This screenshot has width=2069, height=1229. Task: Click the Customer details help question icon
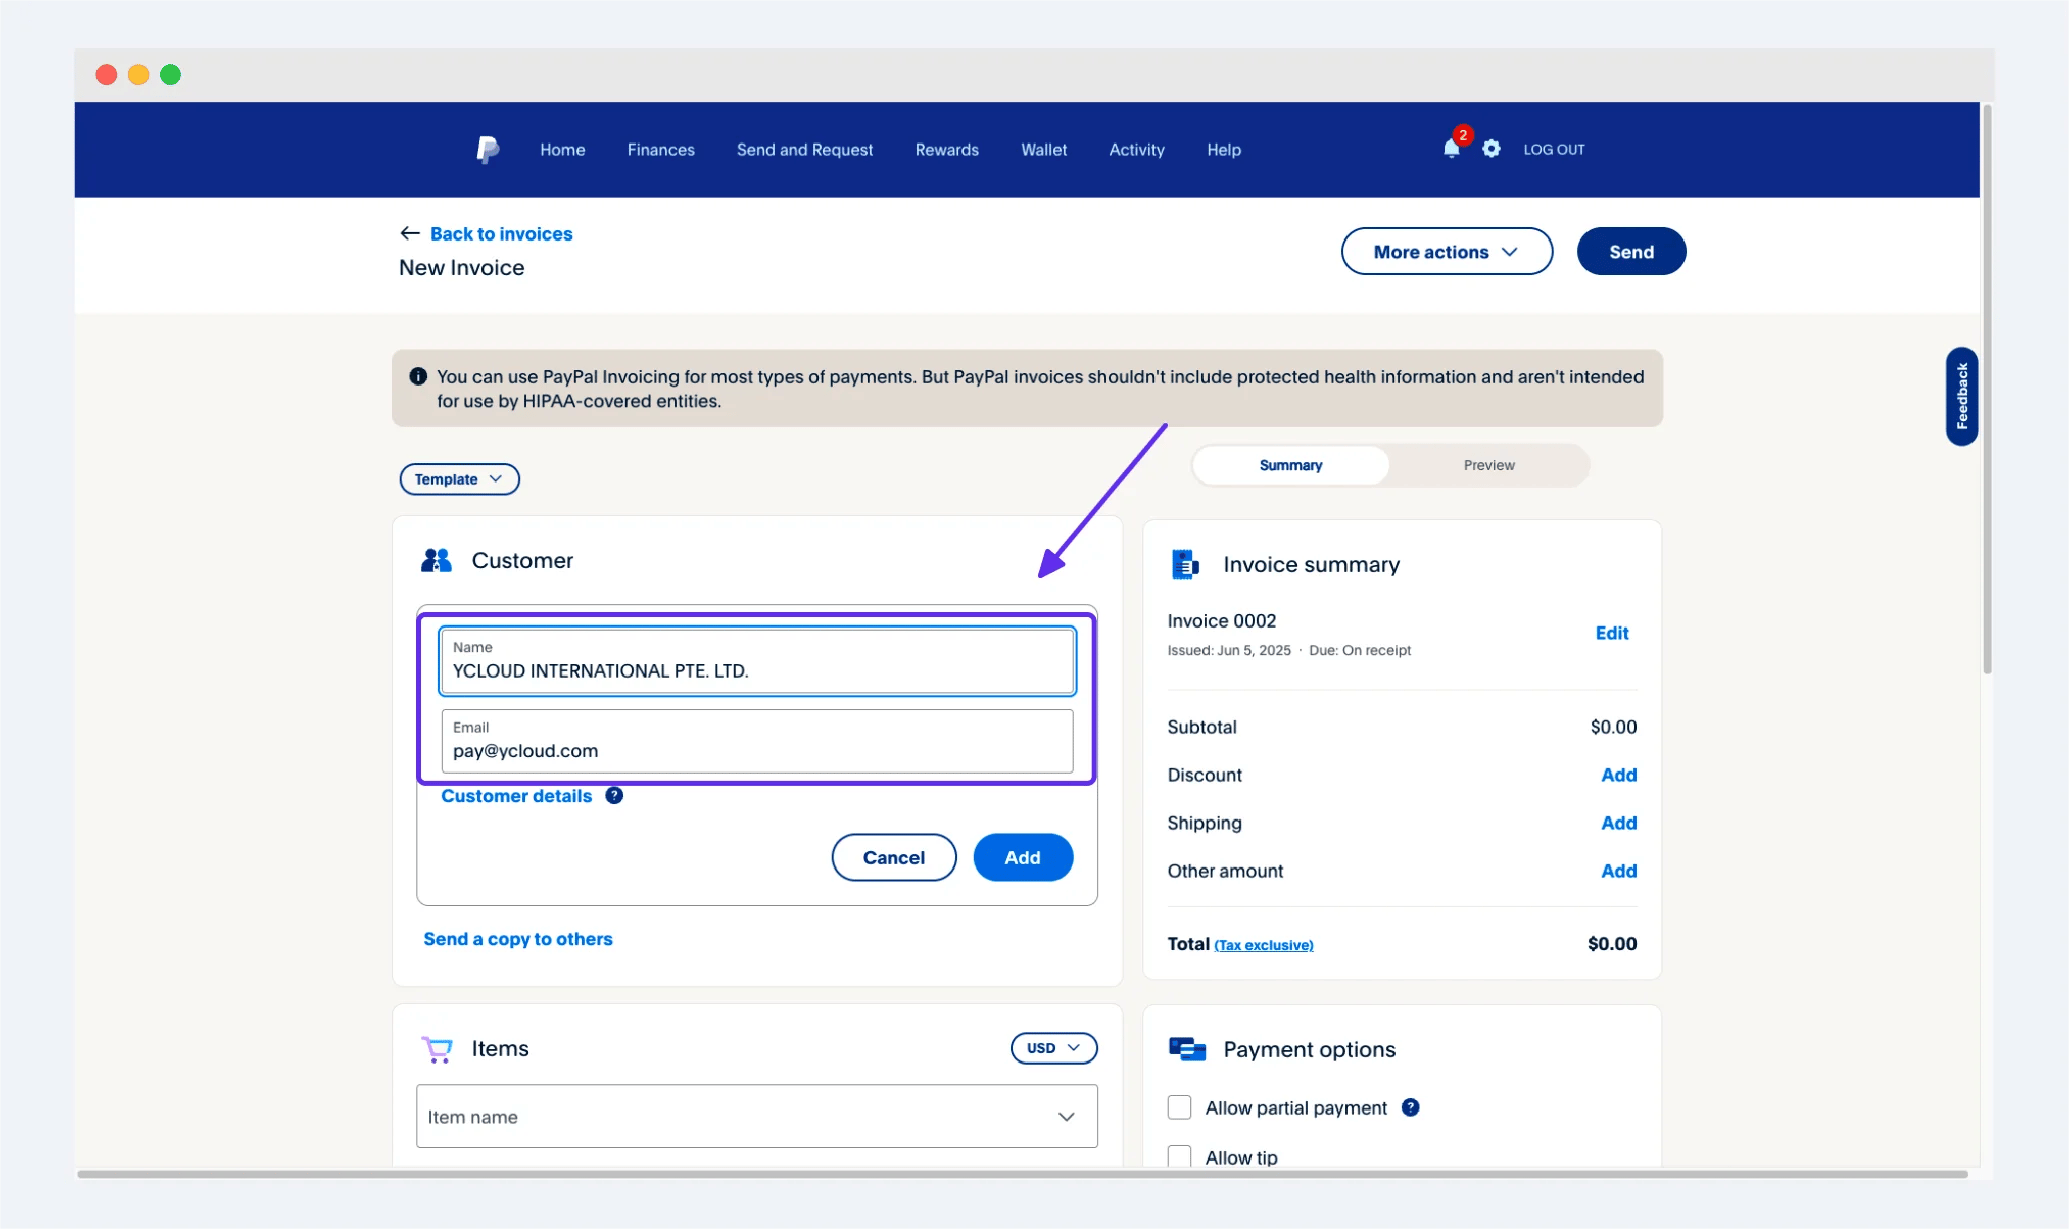pyautogui.click(x=614, y=796)
